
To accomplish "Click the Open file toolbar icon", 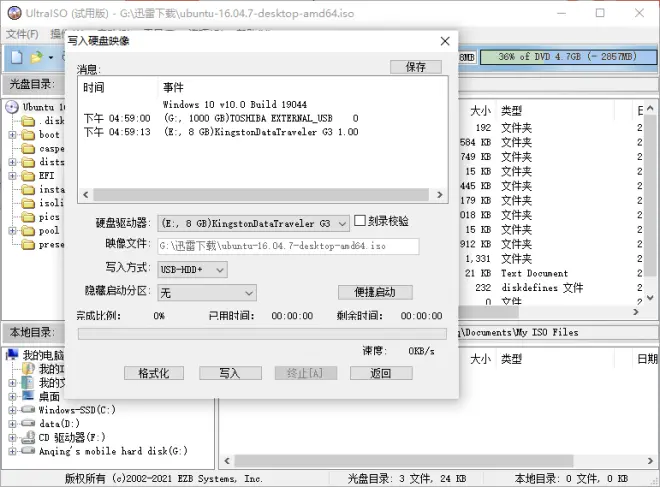I will tap(37, 57).
